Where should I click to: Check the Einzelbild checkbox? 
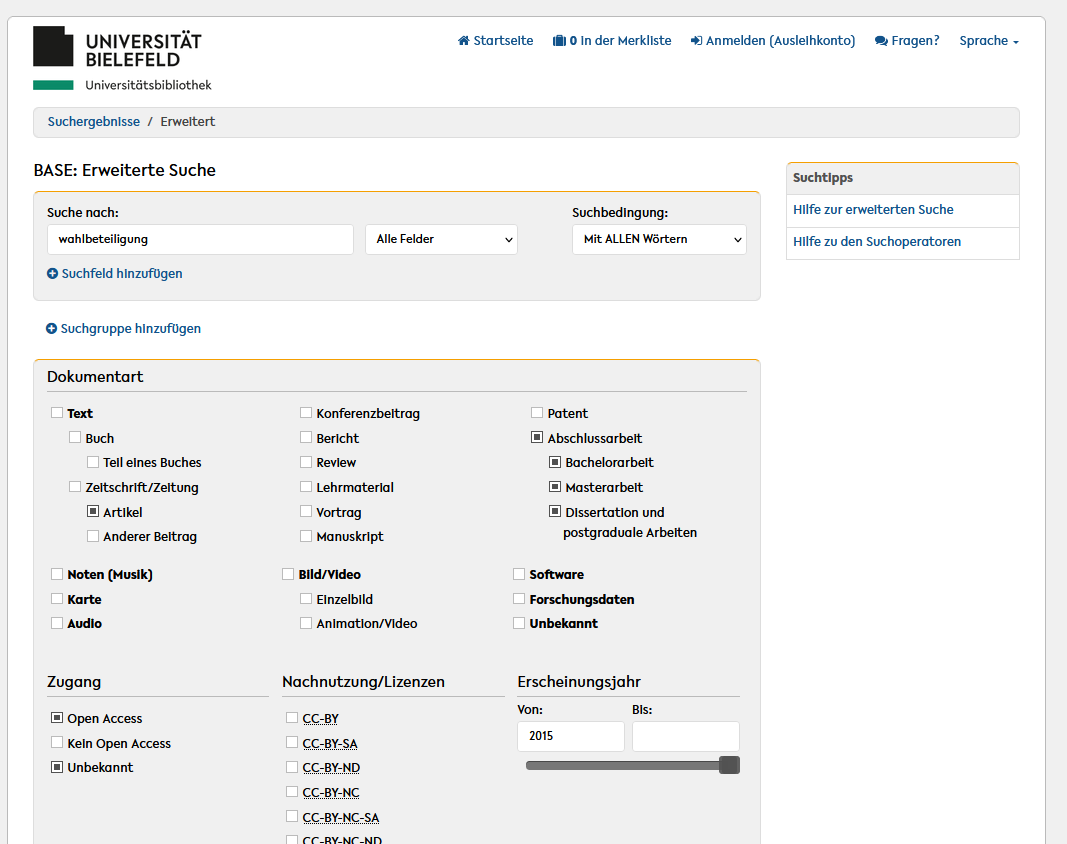pyautogui.click(x=306, y=598)
